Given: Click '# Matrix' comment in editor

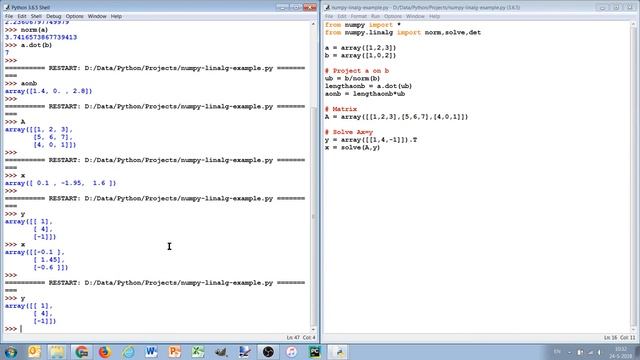Looking at the screenshot, I should click(x=341, y=109).
